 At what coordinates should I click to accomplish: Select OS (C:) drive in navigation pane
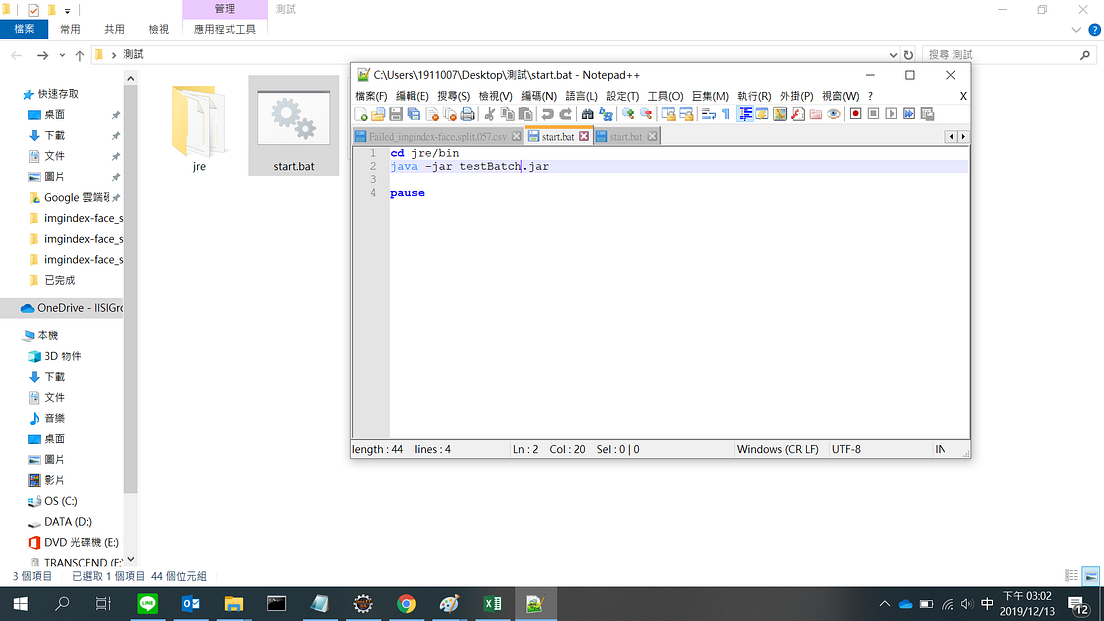(61, 501)
